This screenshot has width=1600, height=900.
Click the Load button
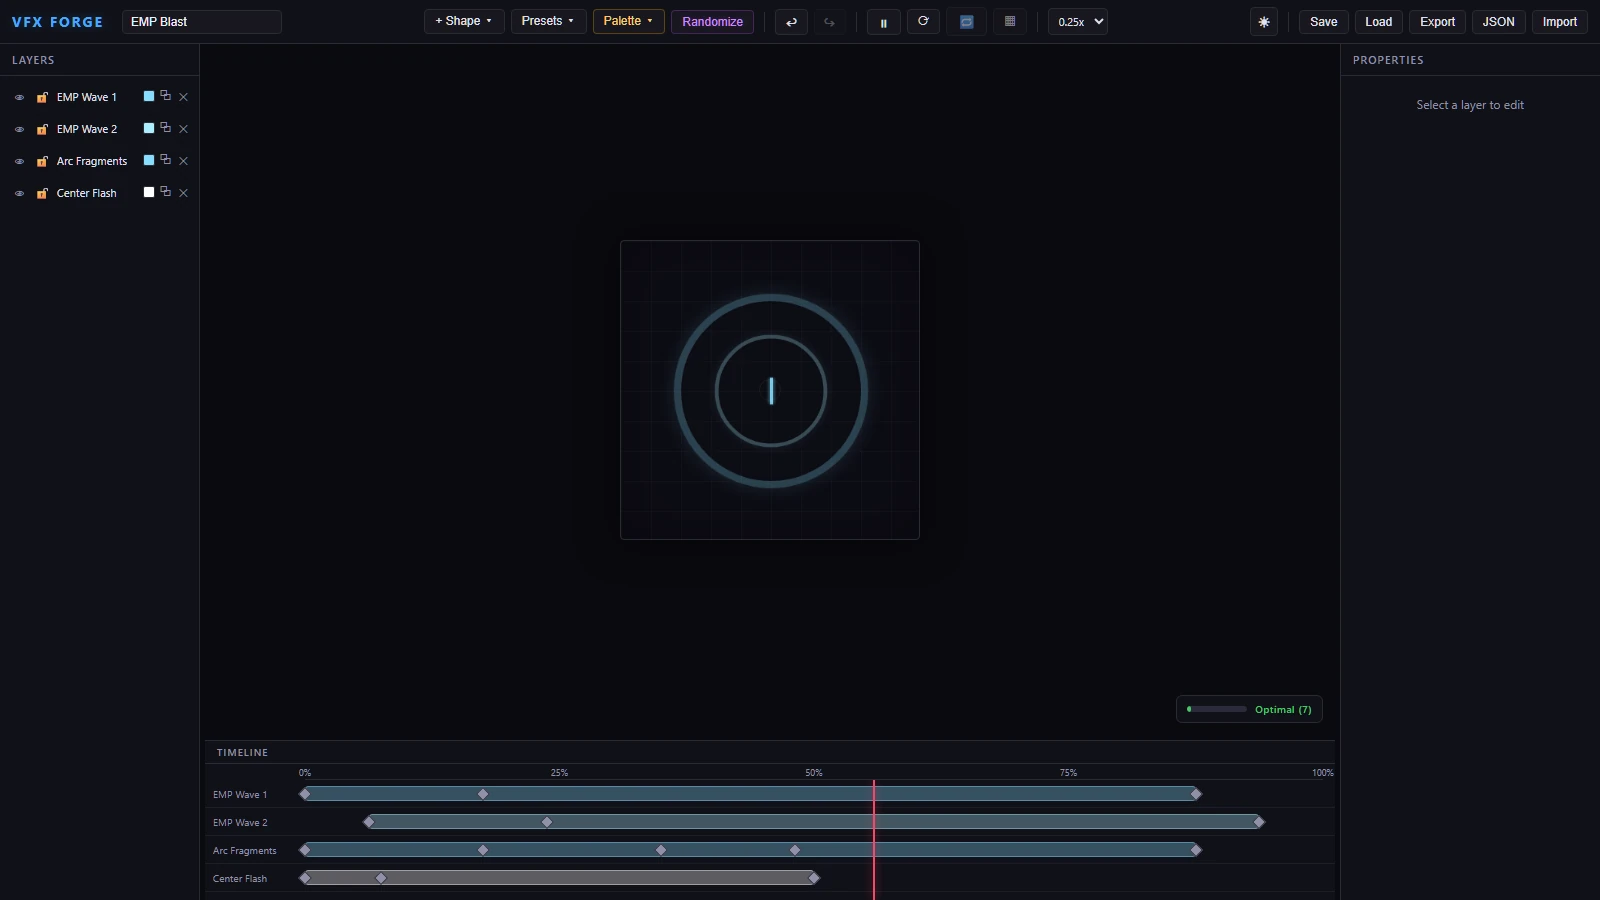(1378, 22)
